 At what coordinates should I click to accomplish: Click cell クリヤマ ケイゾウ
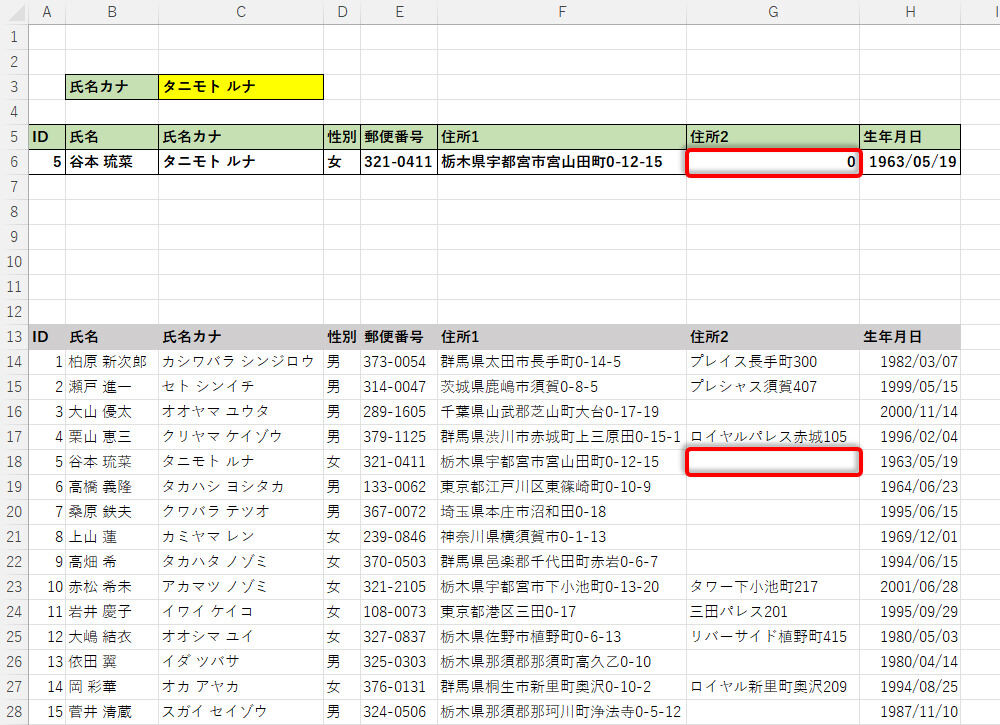[x=241, y=437]
